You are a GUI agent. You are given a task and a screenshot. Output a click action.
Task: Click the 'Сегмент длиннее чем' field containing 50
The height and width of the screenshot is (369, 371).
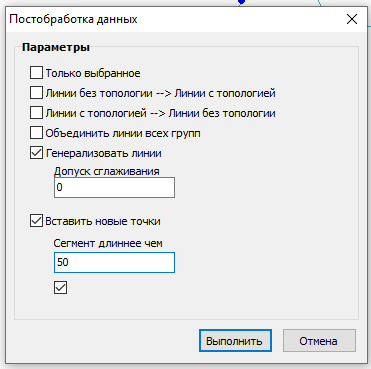click(x=114, y=262)
